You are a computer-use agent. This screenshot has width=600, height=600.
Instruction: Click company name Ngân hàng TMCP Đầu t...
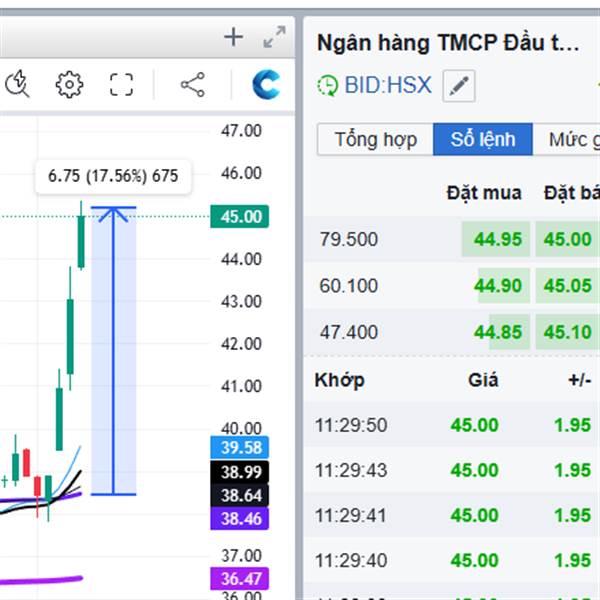(448, 43)
